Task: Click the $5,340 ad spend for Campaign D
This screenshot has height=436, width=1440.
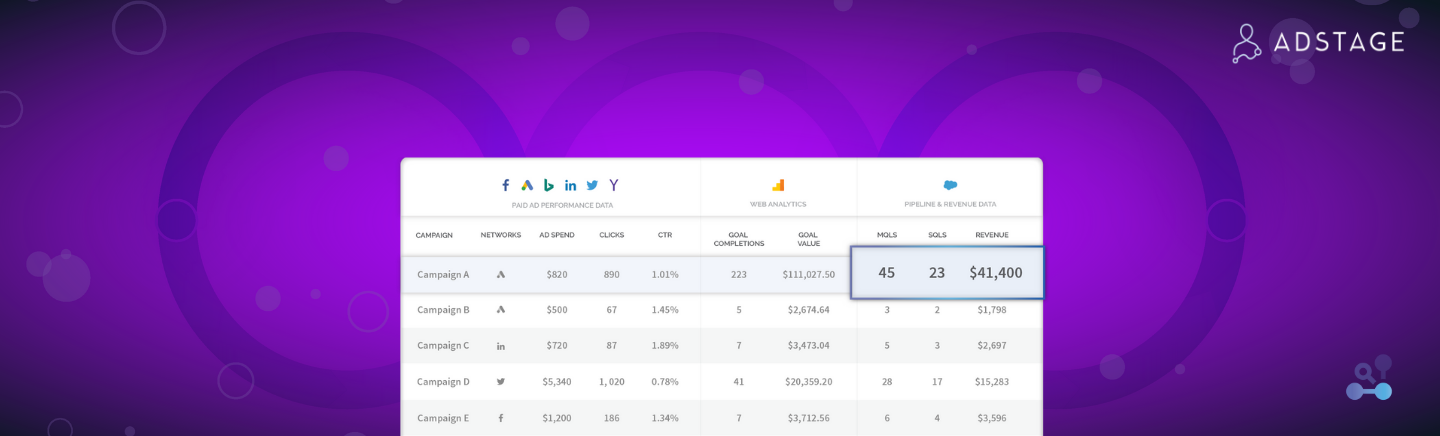Action: click(557, 382)
